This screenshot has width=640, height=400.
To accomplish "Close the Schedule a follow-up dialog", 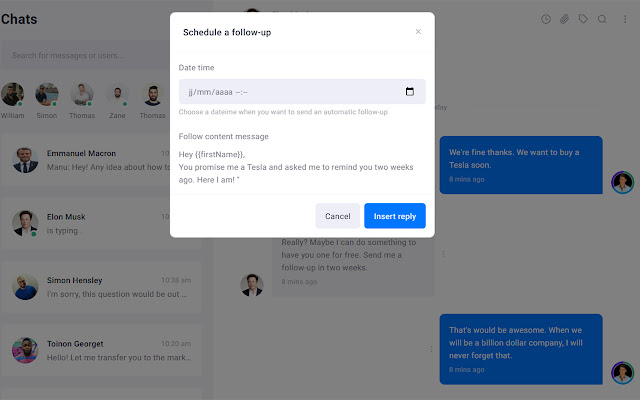I will (418, 32).
